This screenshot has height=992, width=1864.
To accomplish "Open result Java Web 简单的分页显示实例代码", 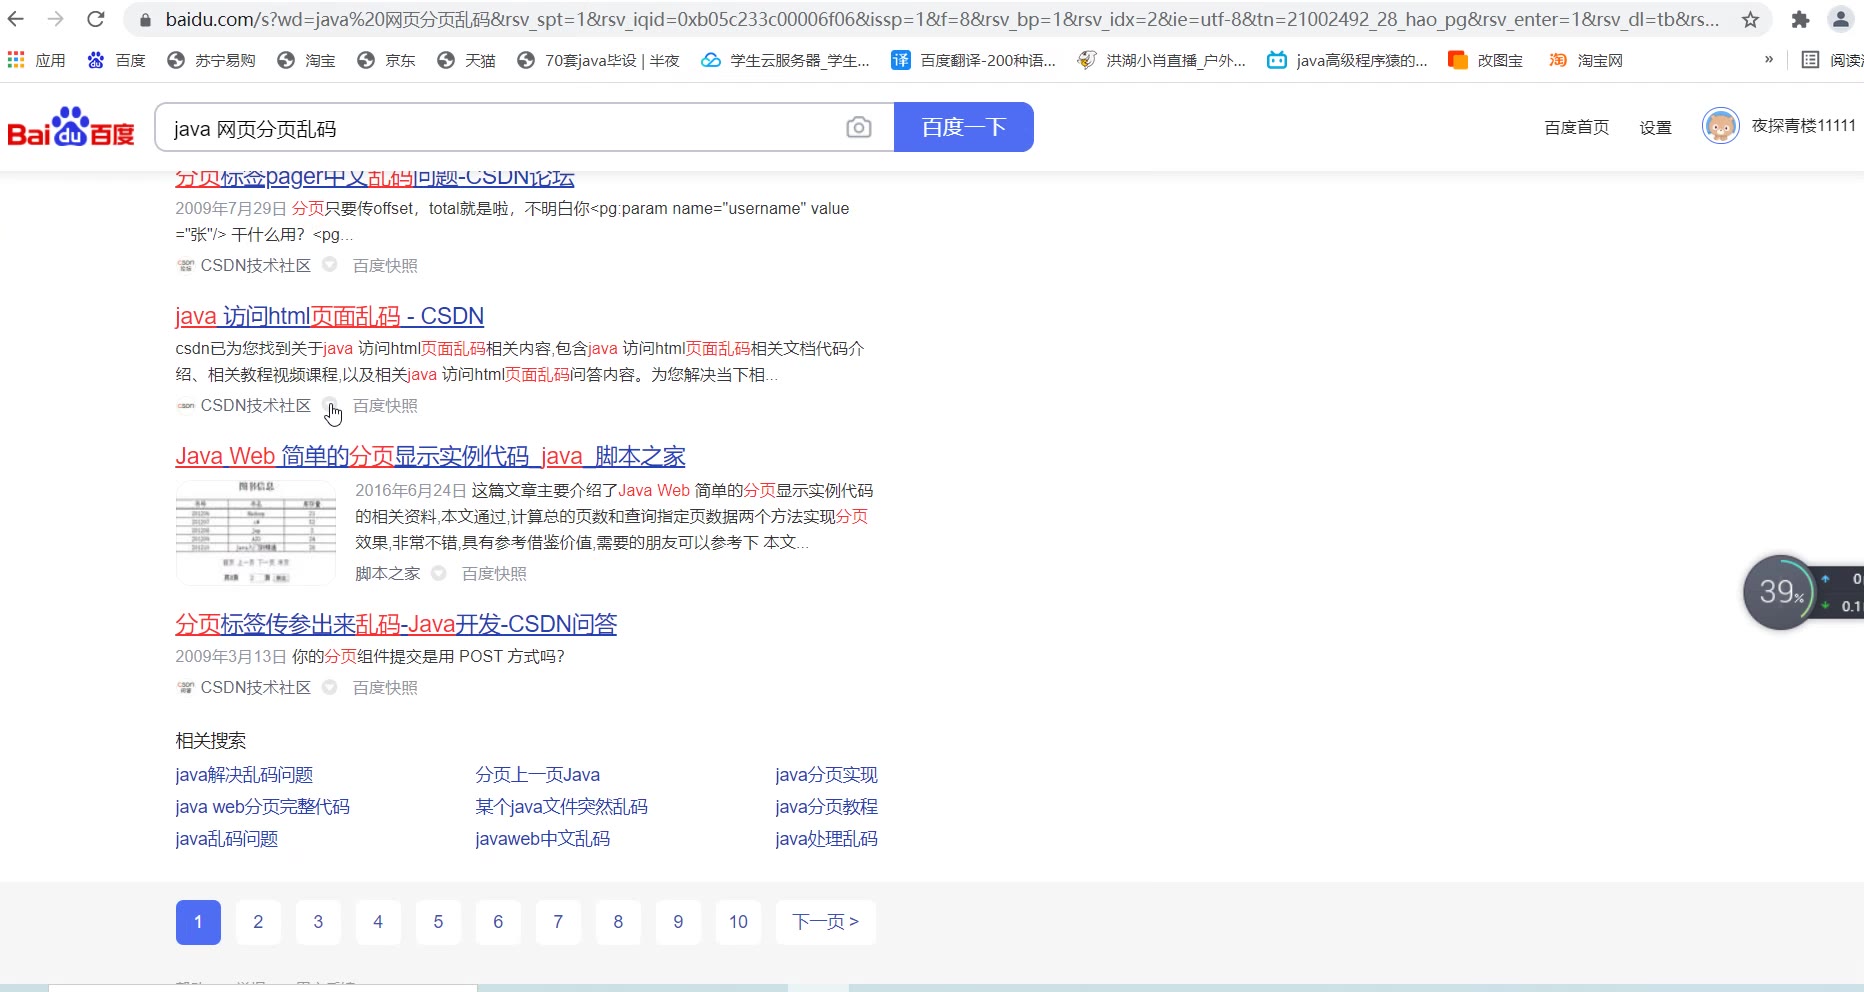I will [430, 456].
